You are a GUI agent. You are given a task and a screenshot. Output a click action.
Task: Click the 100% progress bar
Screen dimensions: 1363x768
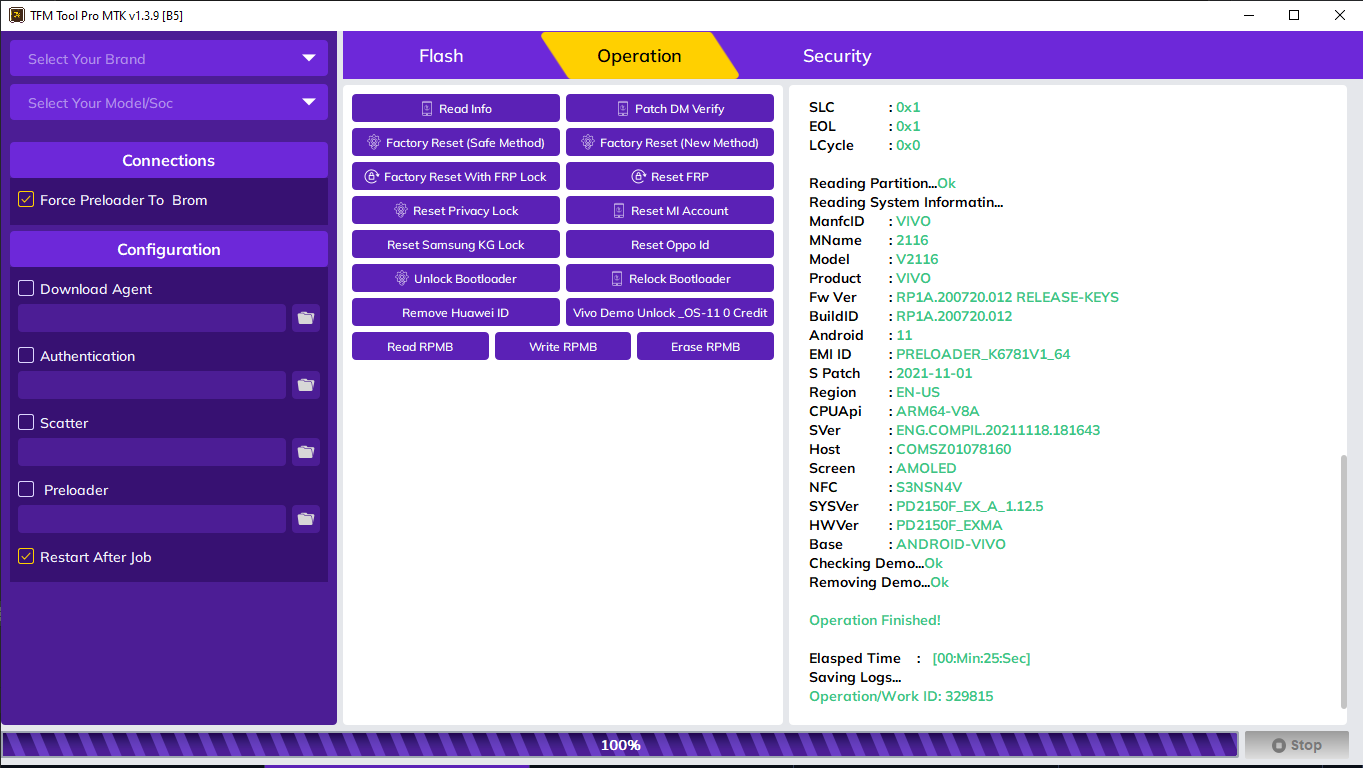point(620,745)
